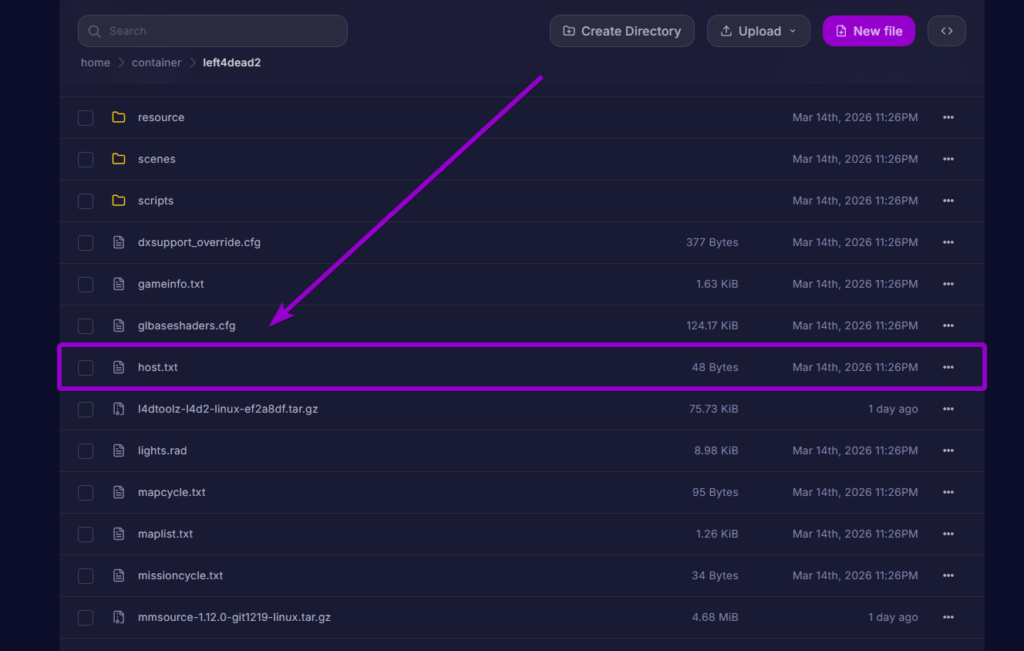1024x651 pixels.
Task: Click the folder icon beside scripts
Action: 118,200
